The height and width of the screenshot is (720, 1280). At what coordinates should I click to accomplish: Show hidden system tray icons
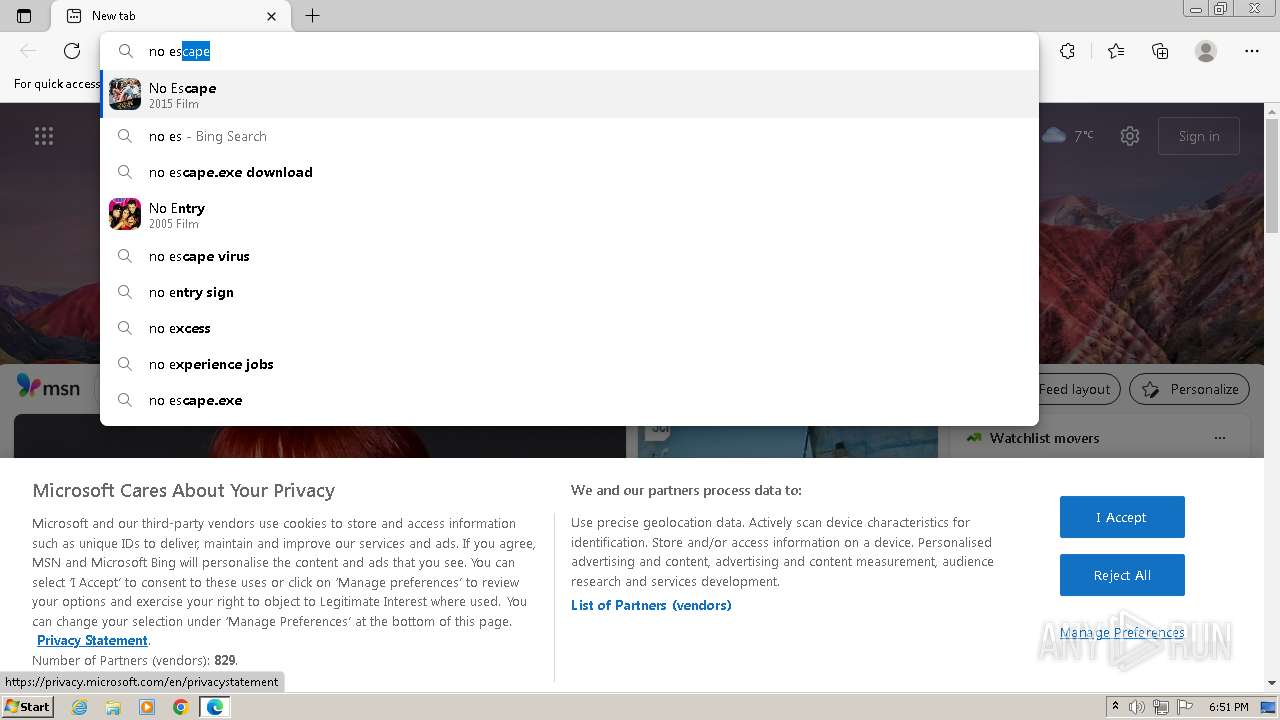tap(1115, 706)
